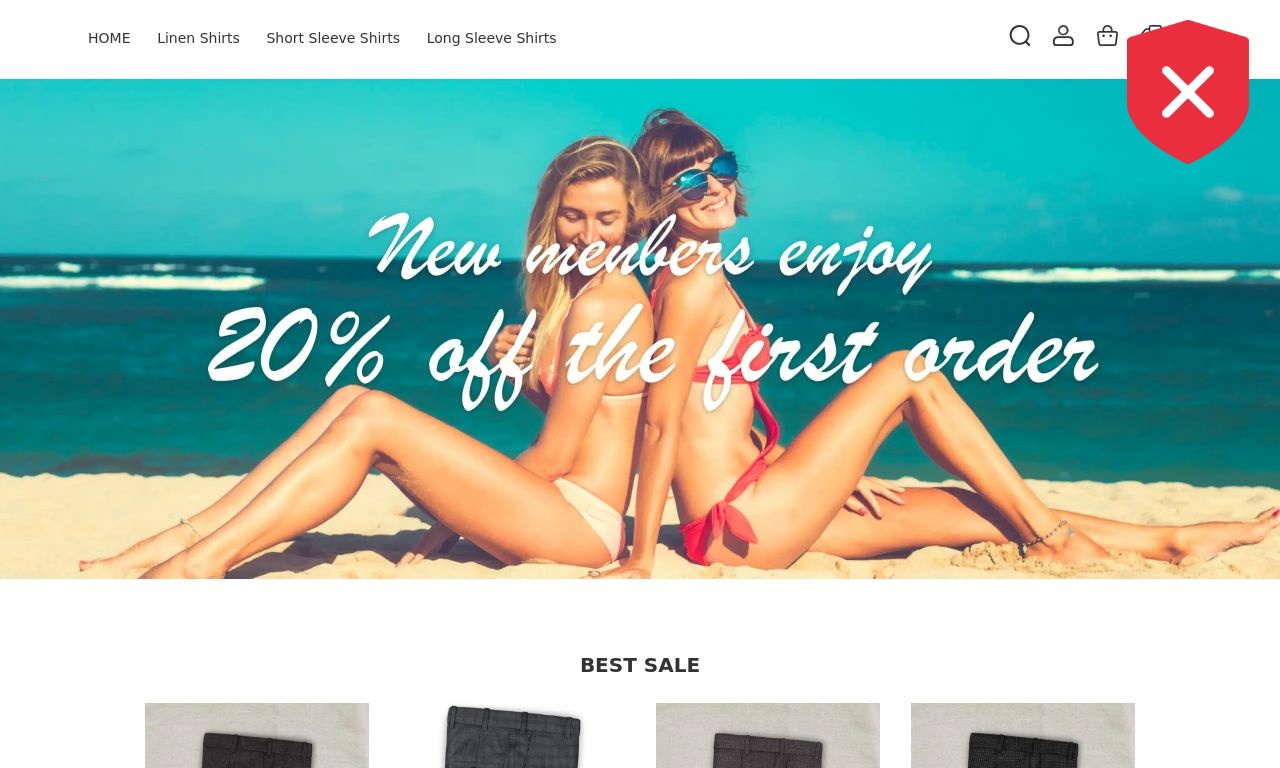Screen dimensions: 1280x768
Task: Open the second Best Sale product thumbnail
Action: (512, 736)
